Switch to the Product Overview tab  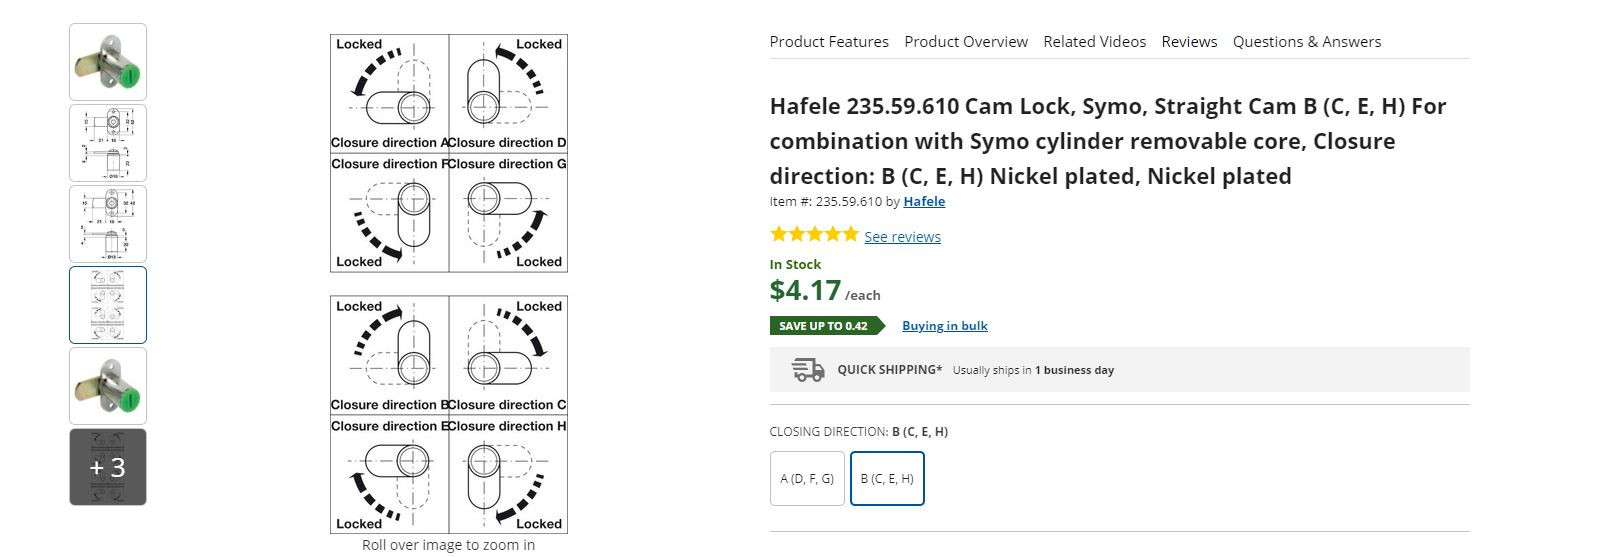tap(966, 42)
